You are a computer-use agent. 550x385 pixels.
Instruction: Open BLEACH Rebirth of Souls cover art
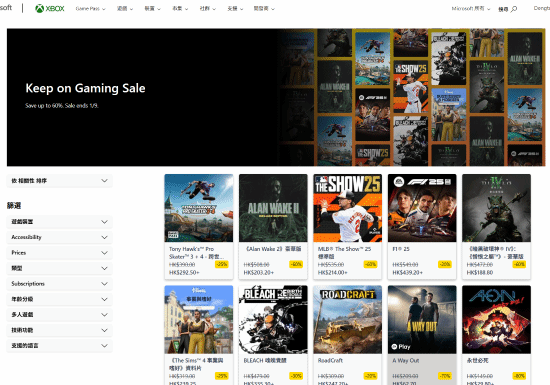(273, 319)
